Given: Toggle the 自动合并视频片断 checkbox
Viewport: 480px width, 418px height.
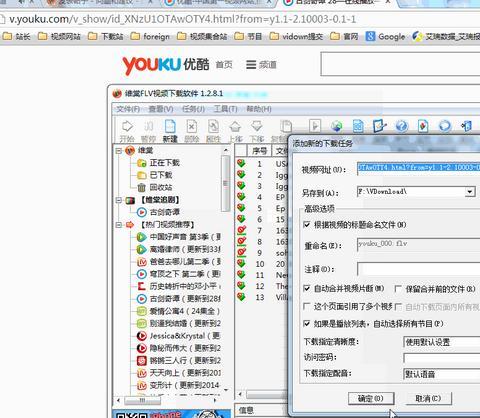Looking at the screenshot, I should coord(307,288).
